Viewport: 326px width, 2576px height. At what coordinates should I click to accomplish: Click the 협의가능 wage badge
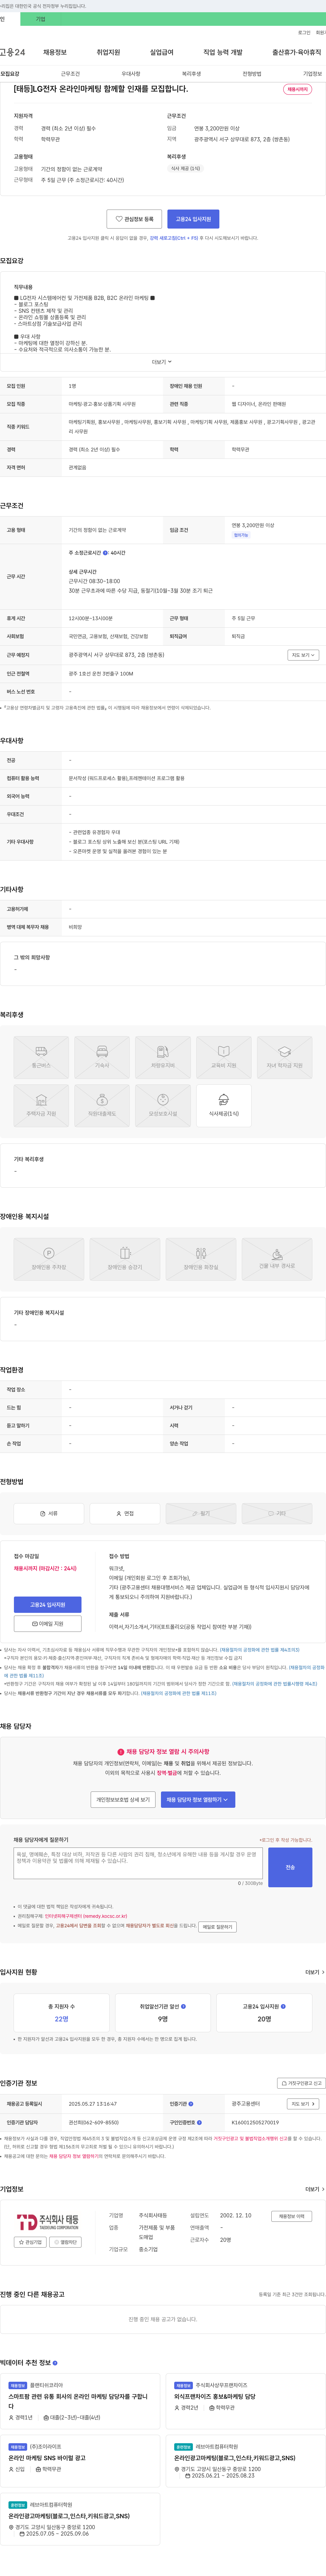pos(241,535)
